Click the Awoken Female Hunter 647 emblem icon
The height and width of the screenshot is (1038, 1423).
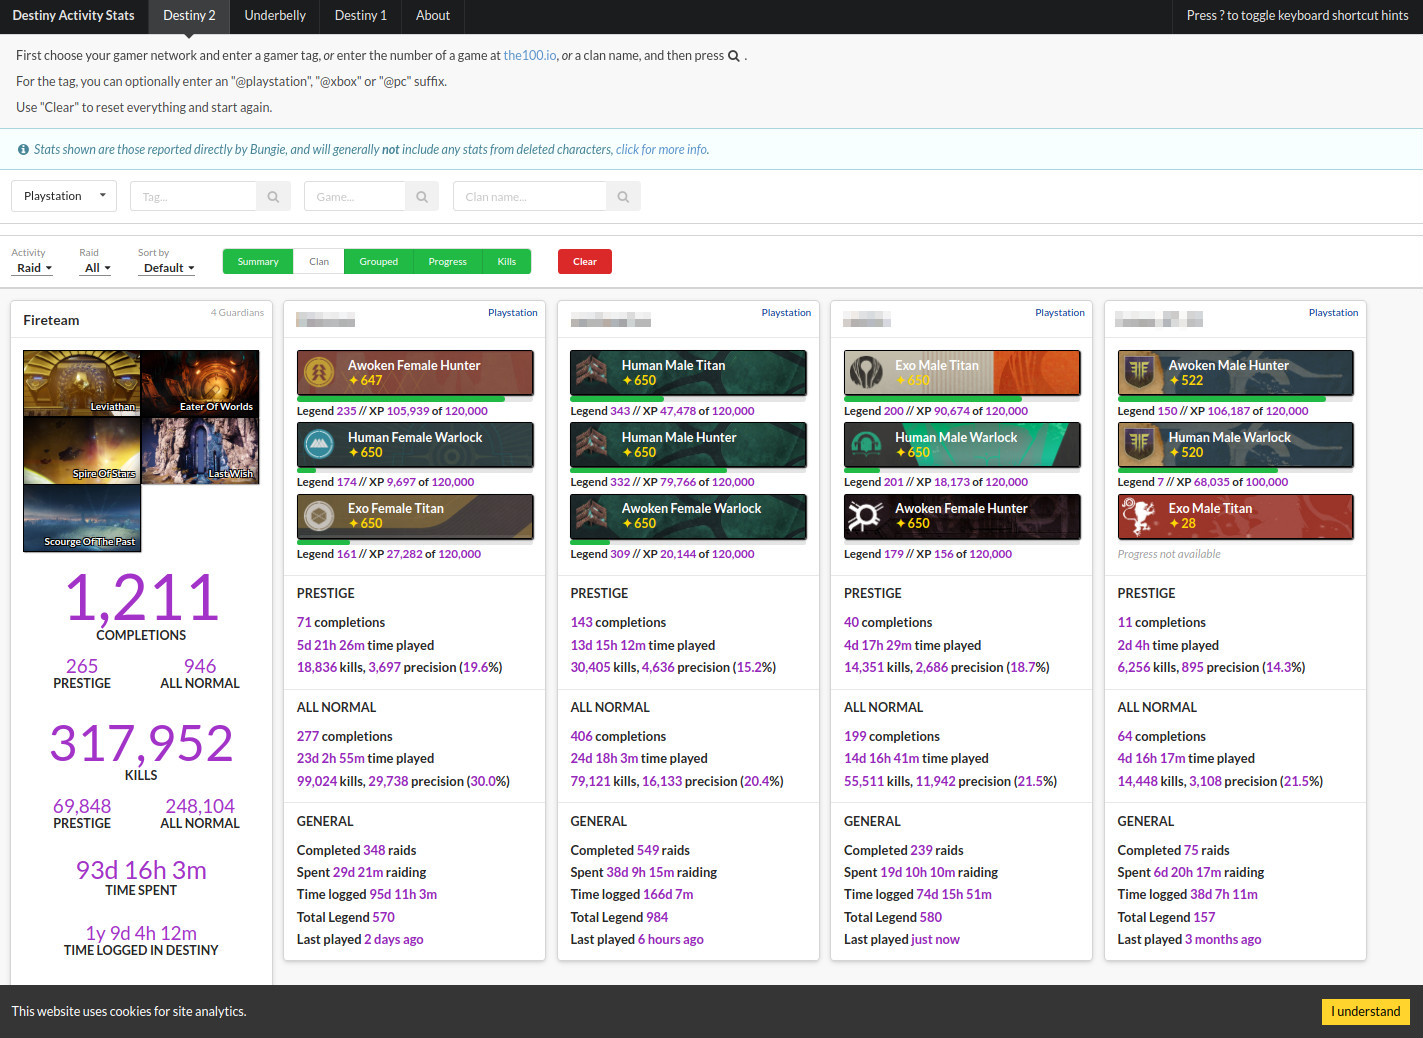point(319,373)
